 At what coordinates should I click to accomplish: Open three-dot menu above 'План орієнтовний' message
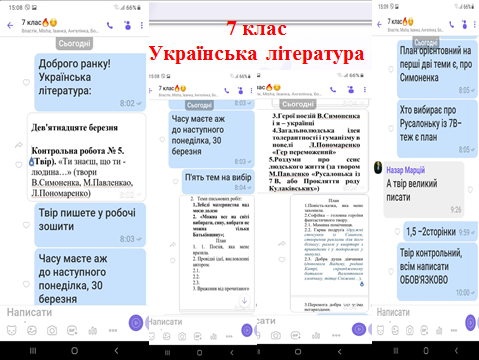click(474, 24)
